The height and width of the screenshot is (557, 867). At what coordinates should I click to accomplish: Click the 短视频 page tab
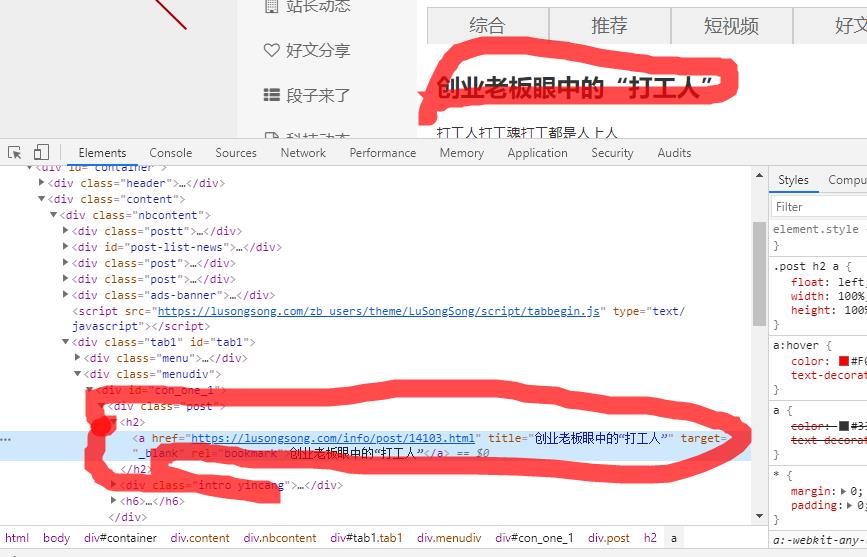coord(732,25)
